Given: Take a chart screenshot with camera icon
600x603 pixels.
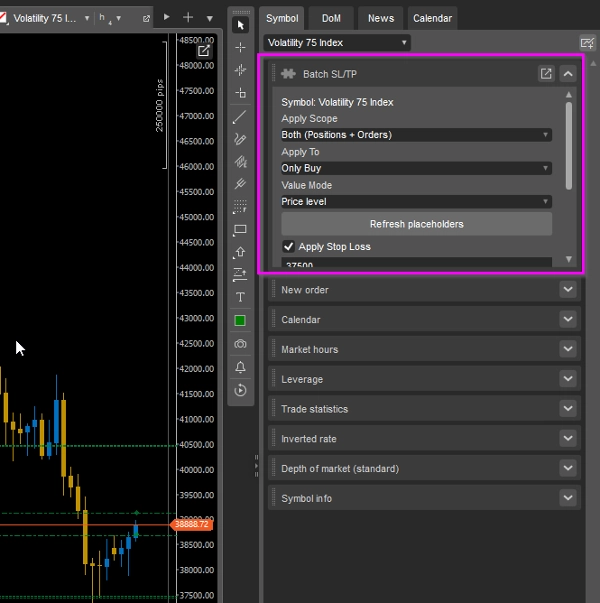Looking at the screenshot, I should (240, 344).
